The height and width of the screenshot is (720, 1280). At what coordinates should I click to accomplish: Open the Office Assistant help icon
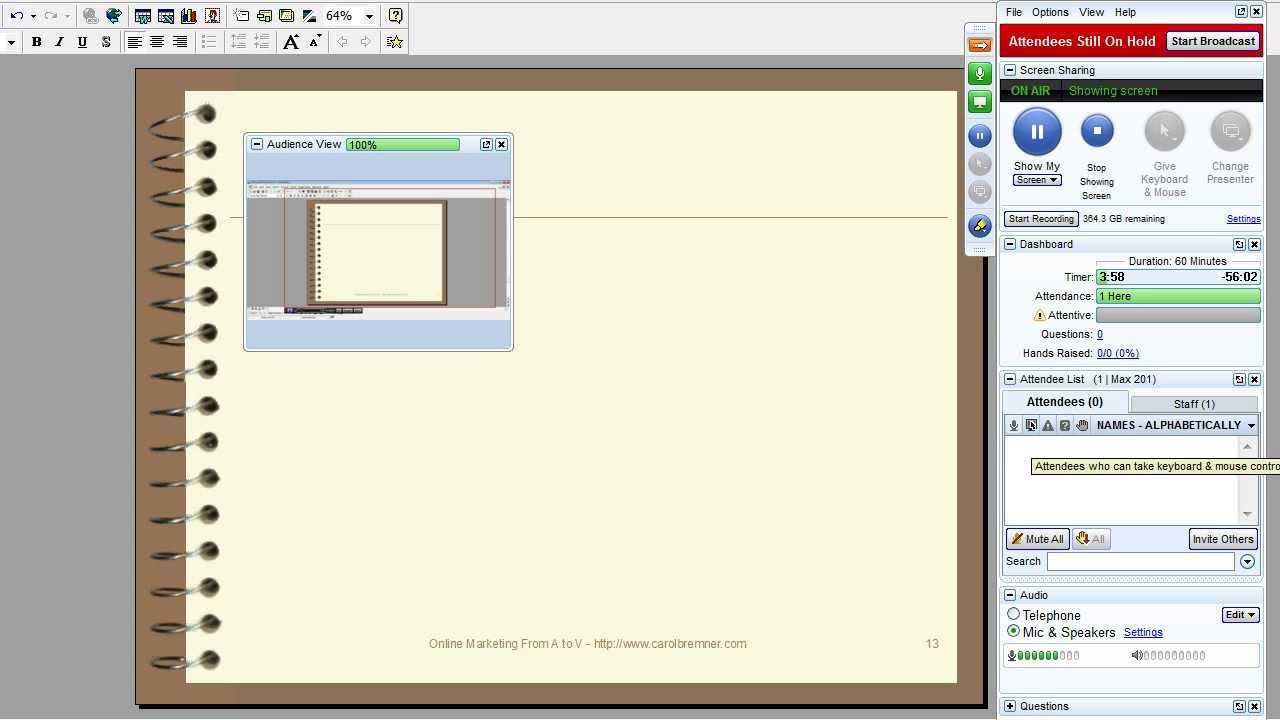(x=395, y=16)
